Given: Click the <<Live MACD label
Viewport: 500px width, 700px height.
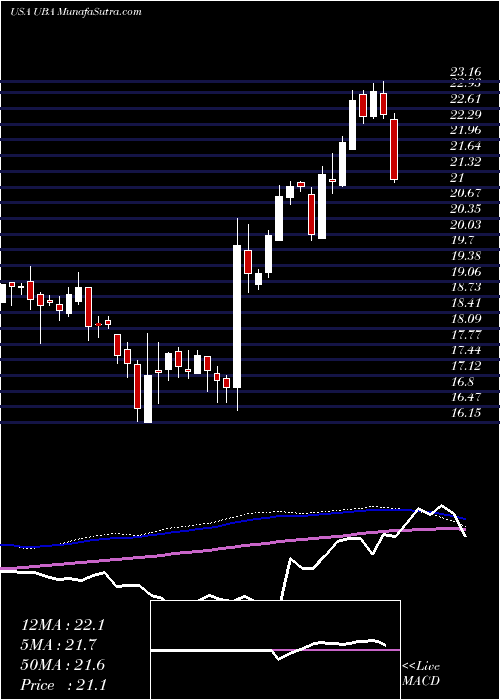Looking at the screenshot, I should tap(421, 674).
